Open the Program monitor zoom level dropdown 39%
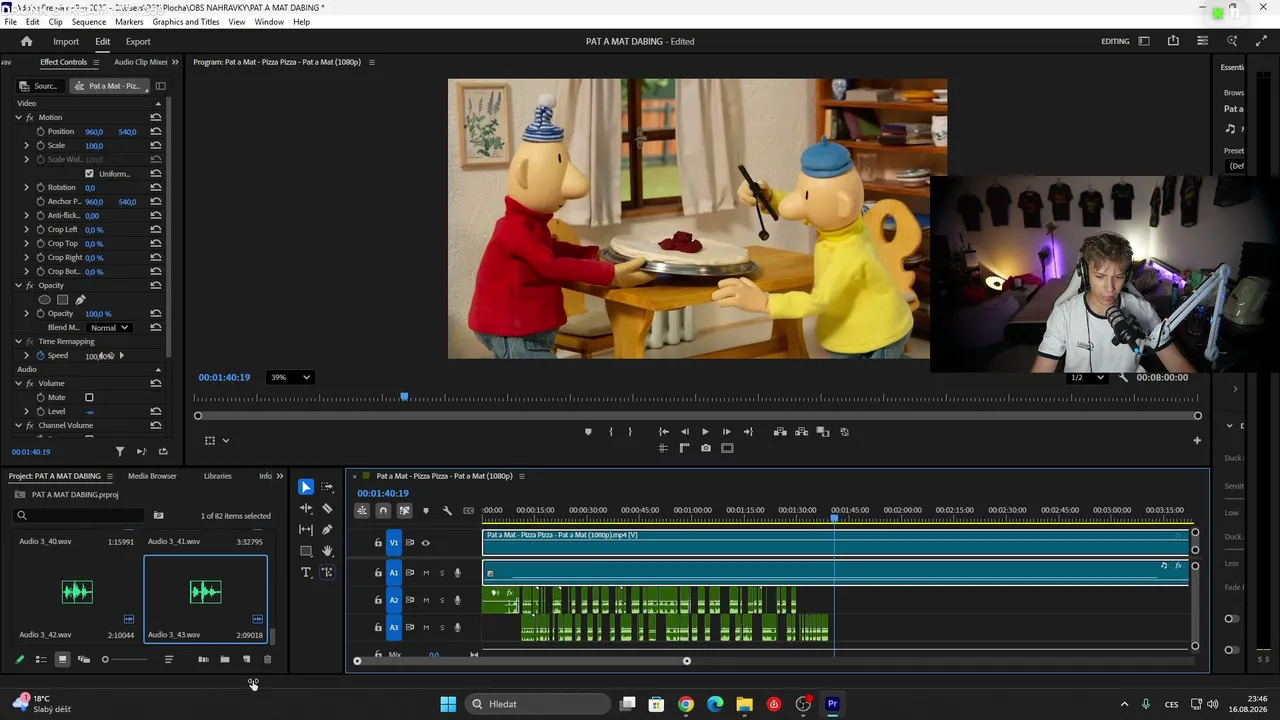 tap(290, 377)
